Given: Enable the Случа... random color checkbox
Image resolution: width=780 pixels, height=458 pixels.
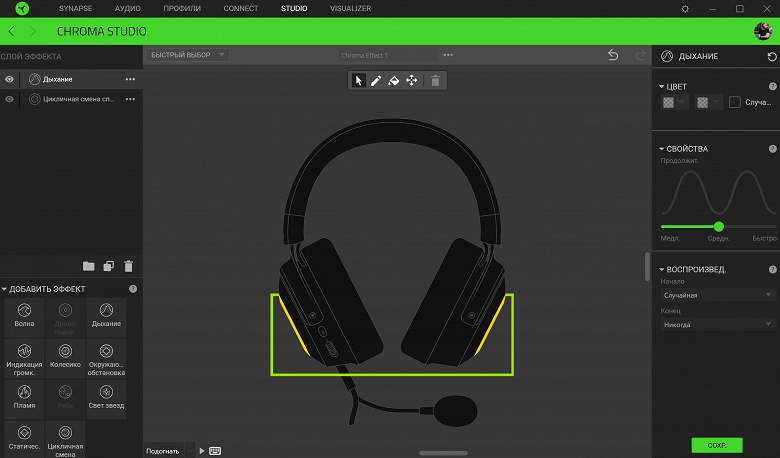Looking at the screenshot, I should pyautogui.click(x=735, y=102).
